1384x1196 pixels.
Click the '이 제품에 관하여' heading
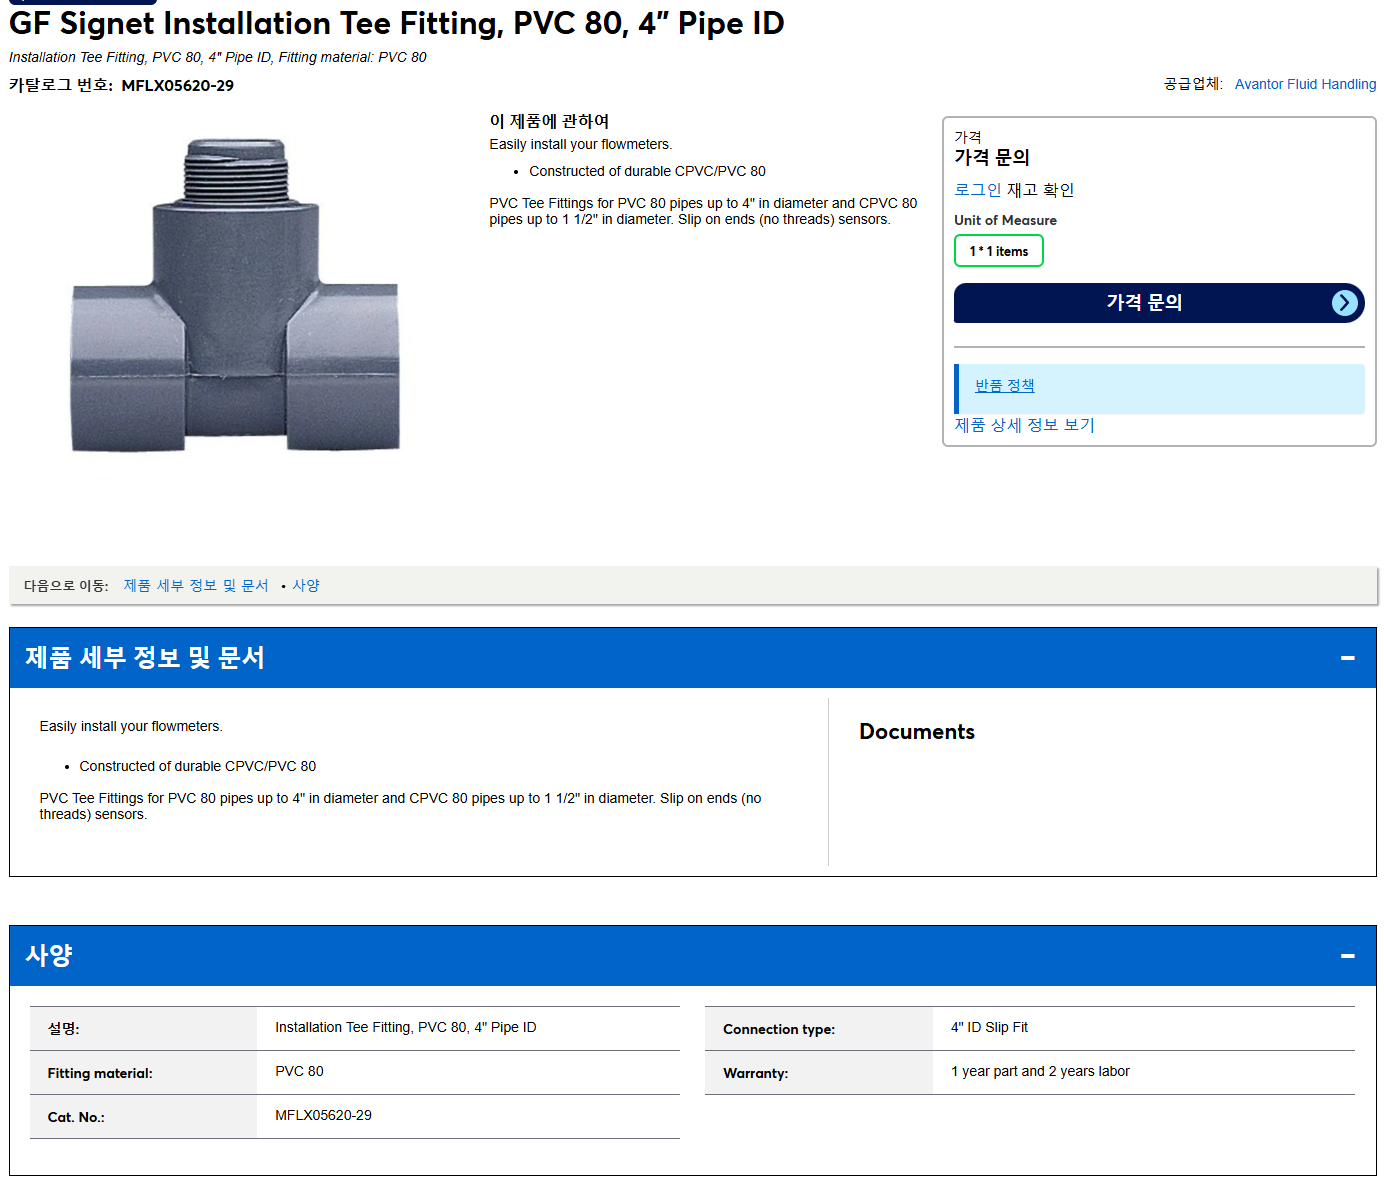[x=549, y=121]
